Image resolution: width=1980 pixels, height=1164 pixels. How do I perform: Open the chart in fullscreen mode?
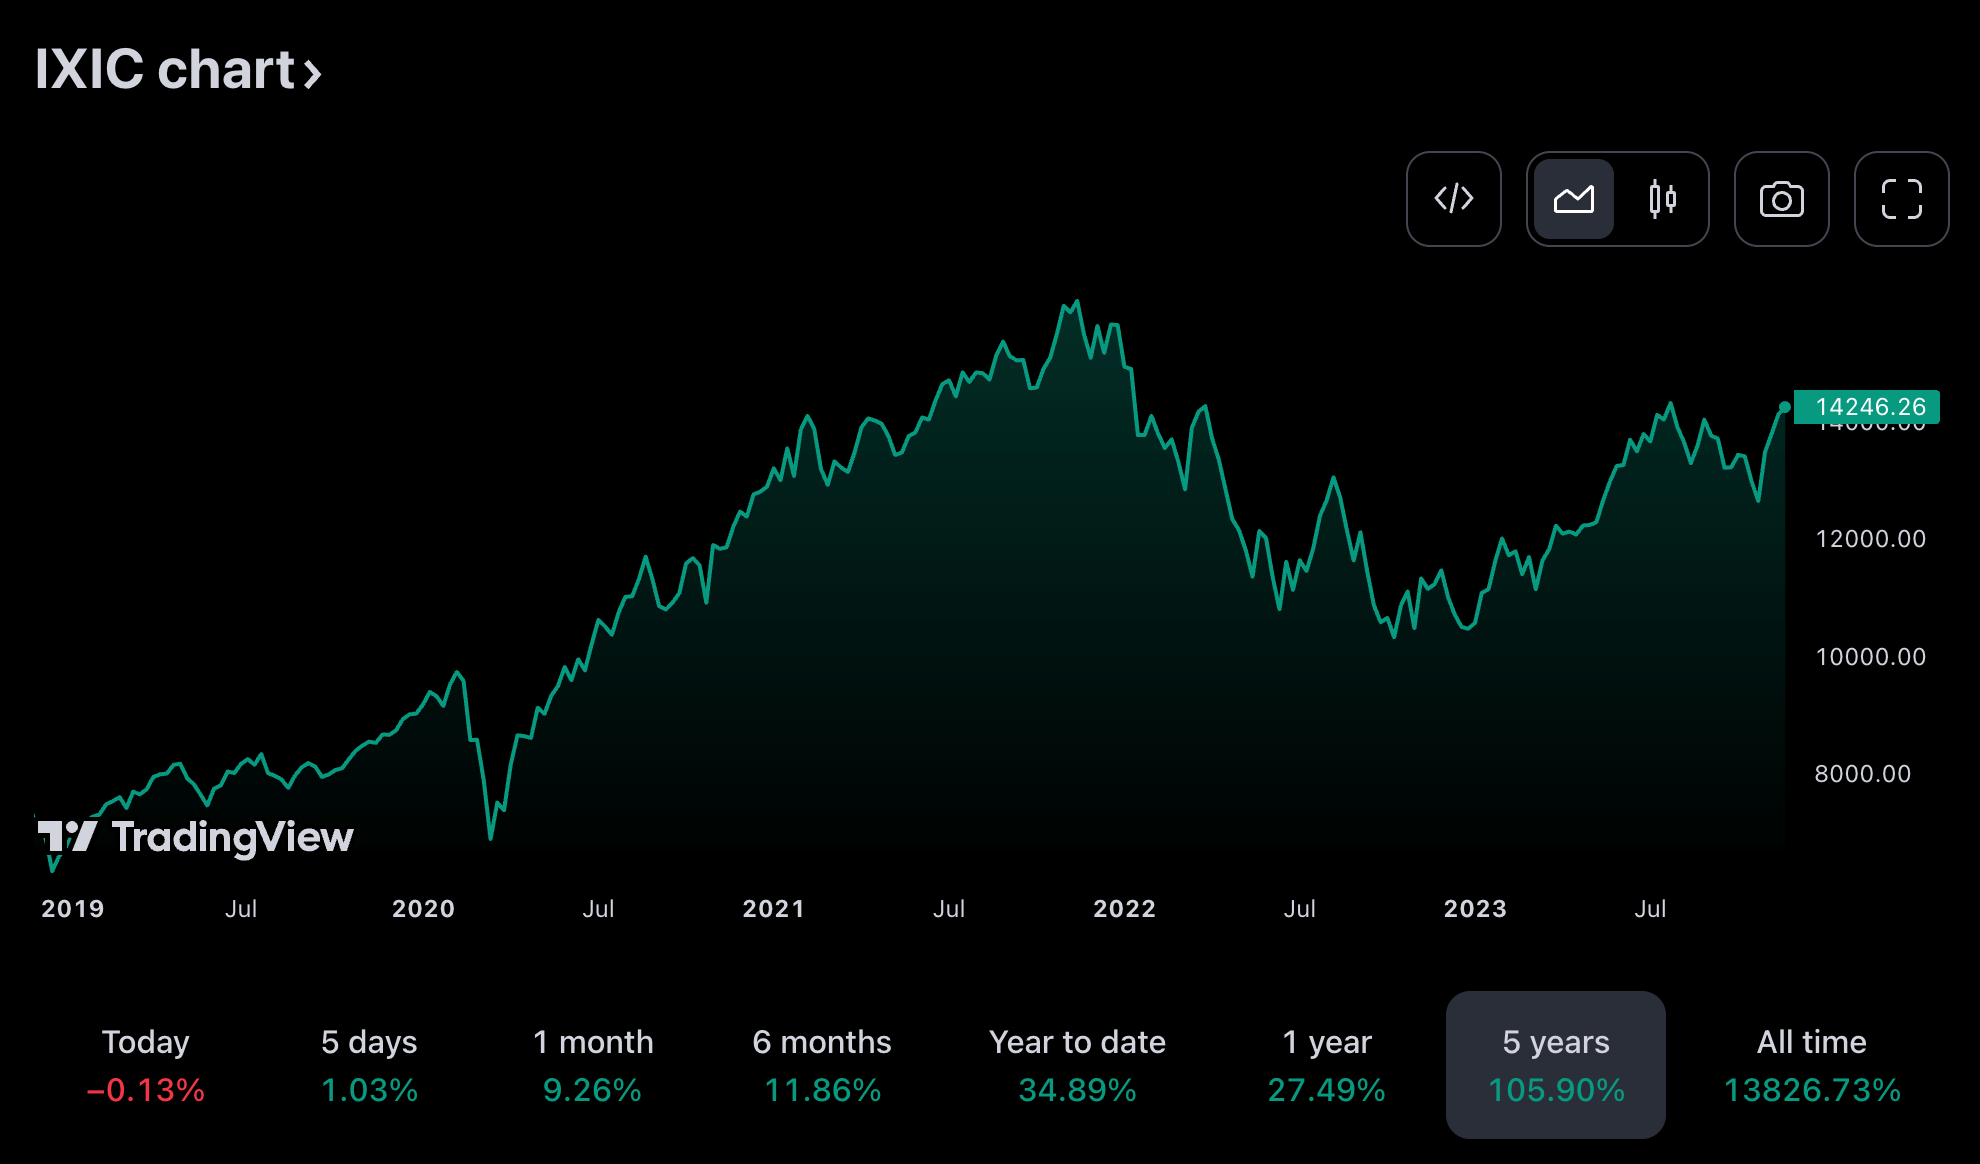[1901, 199]
